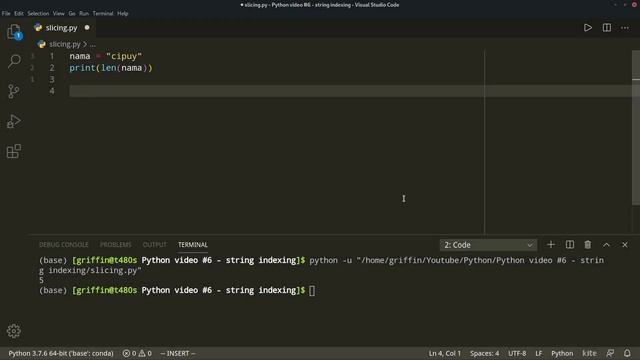The height and width of the screenshot is (360, 640).
Task: Expand breadcrumb ellipsis after slicing.py
Action: click(x=93, y=44)
